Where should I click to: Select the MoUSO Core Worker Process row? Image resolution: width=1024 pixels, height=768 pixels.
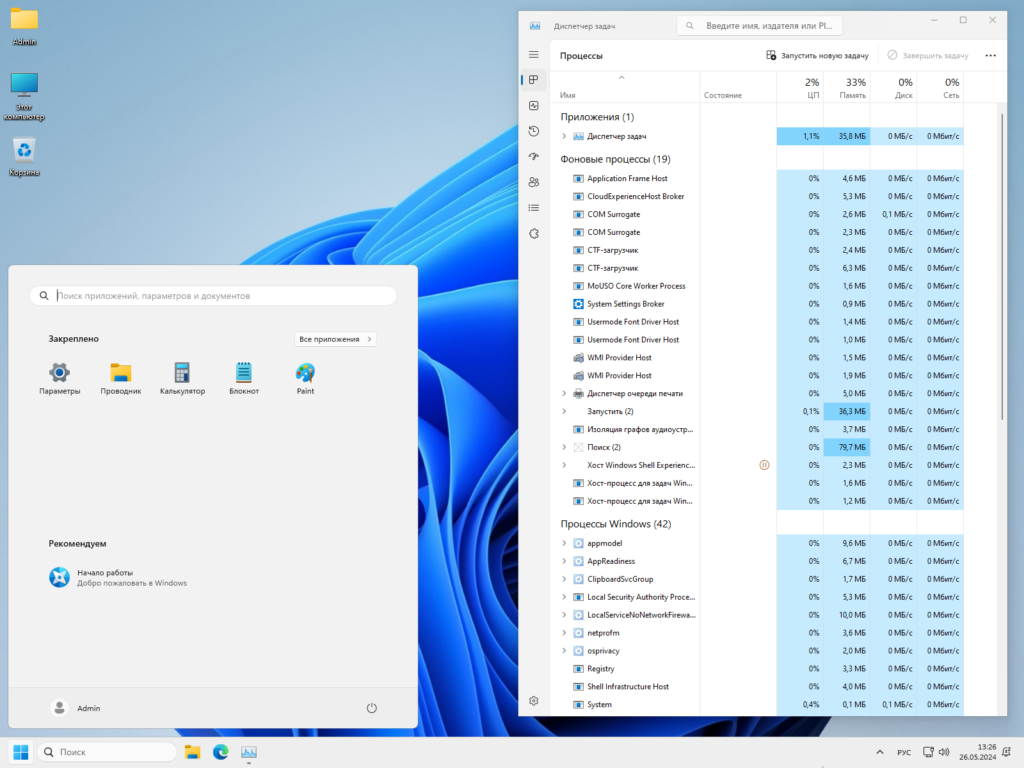[x=756, y=286]
